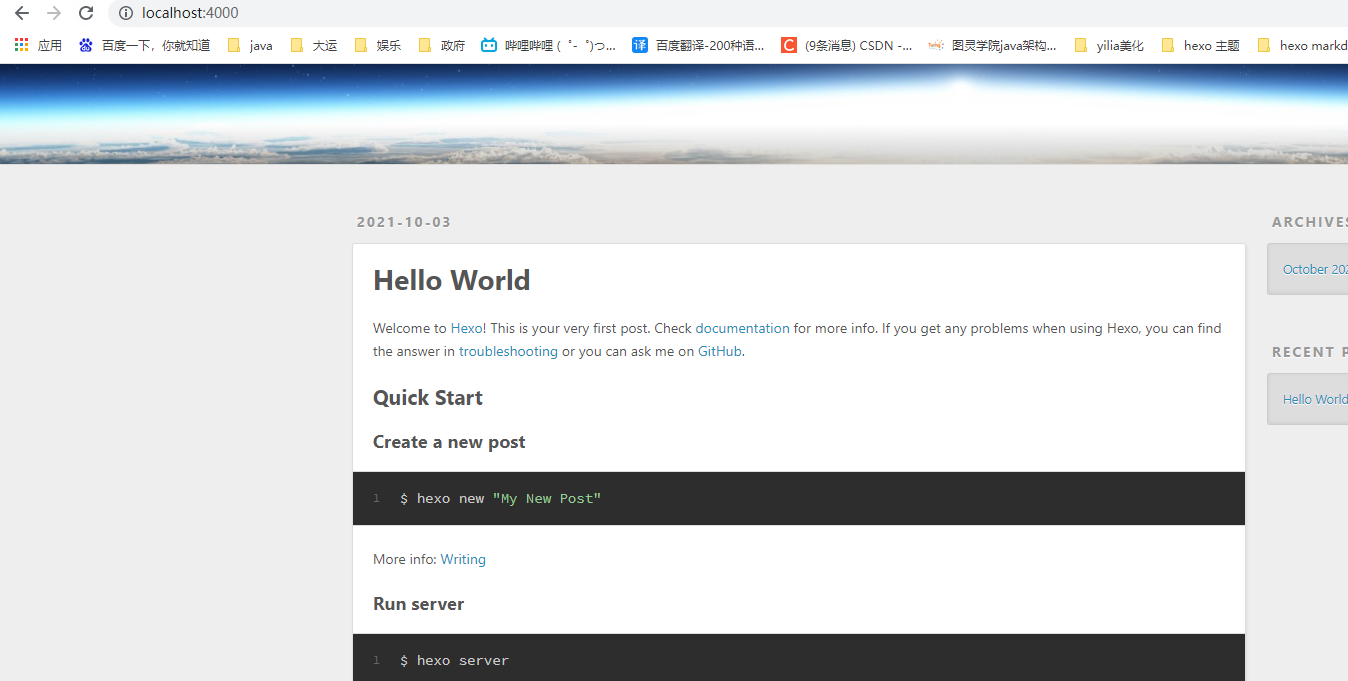Click the 2021-10-03 post date link
Screen dimensions: 1348x681
pos(404,222)
